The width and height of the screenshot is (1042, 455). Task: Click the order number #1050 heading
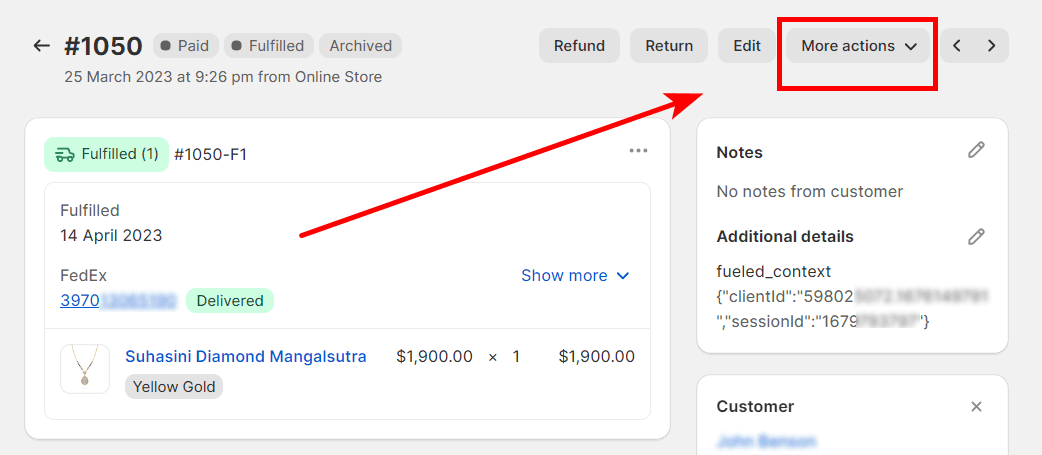(x=104, y=46)
